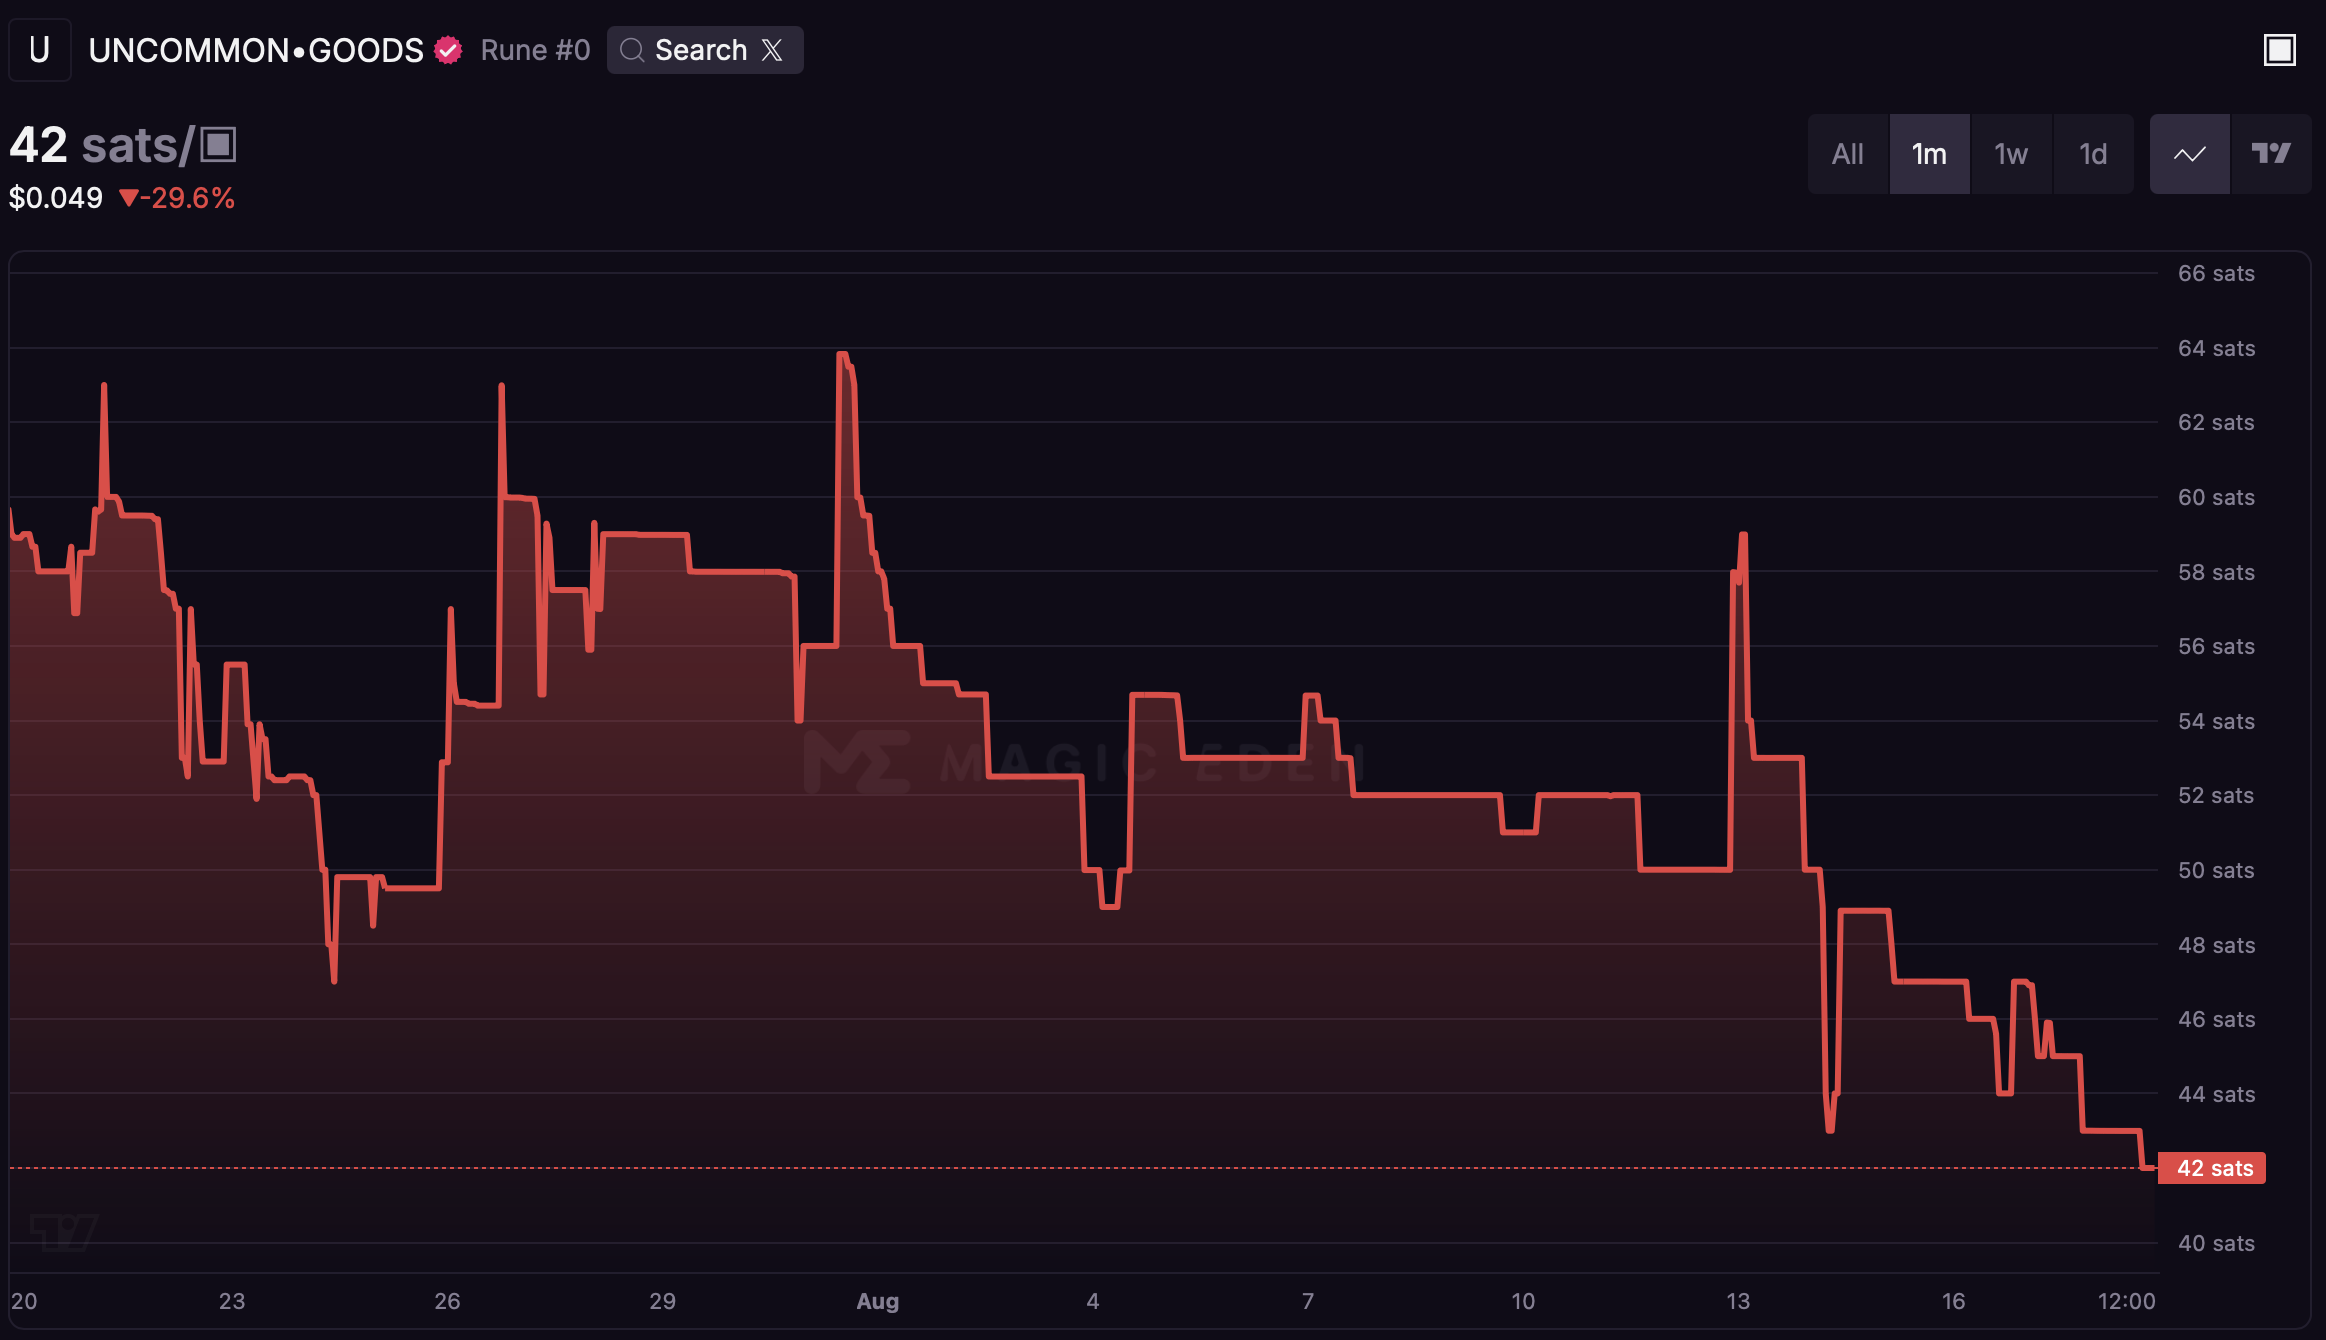Screen dimensions: 2326x1340
Task: Click the 58 sats axis label
Action: 2216,572
